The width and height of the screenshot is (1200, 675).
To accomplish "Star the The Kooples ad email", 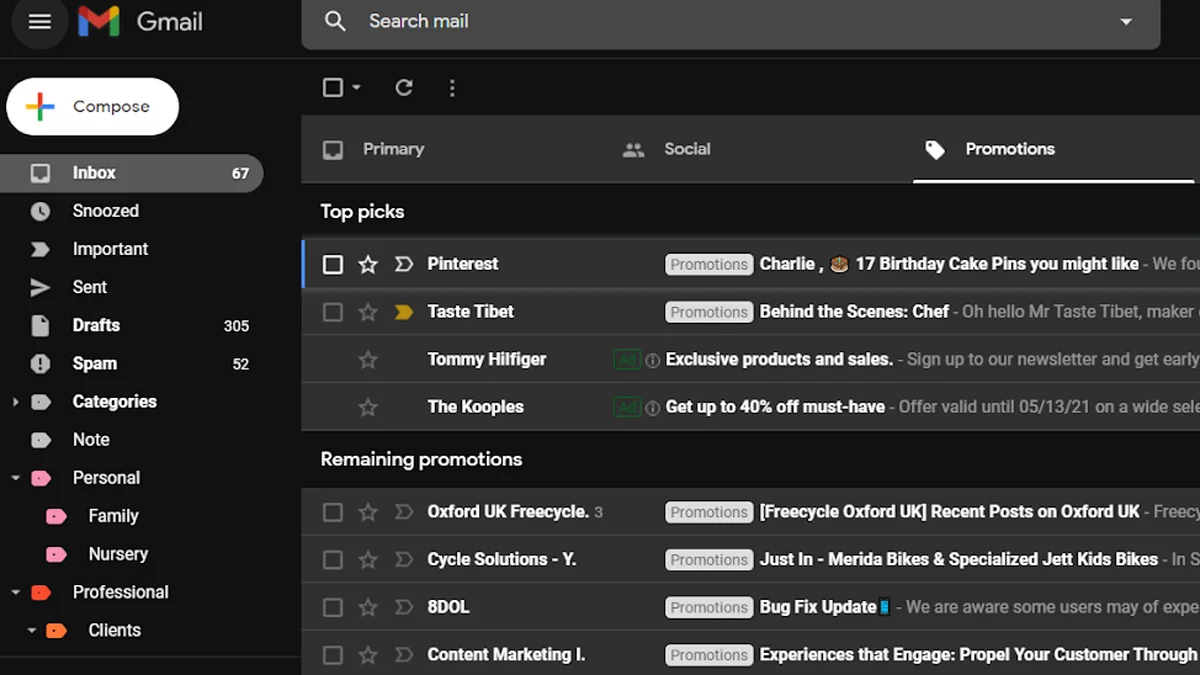I will (x=368, y=407).
